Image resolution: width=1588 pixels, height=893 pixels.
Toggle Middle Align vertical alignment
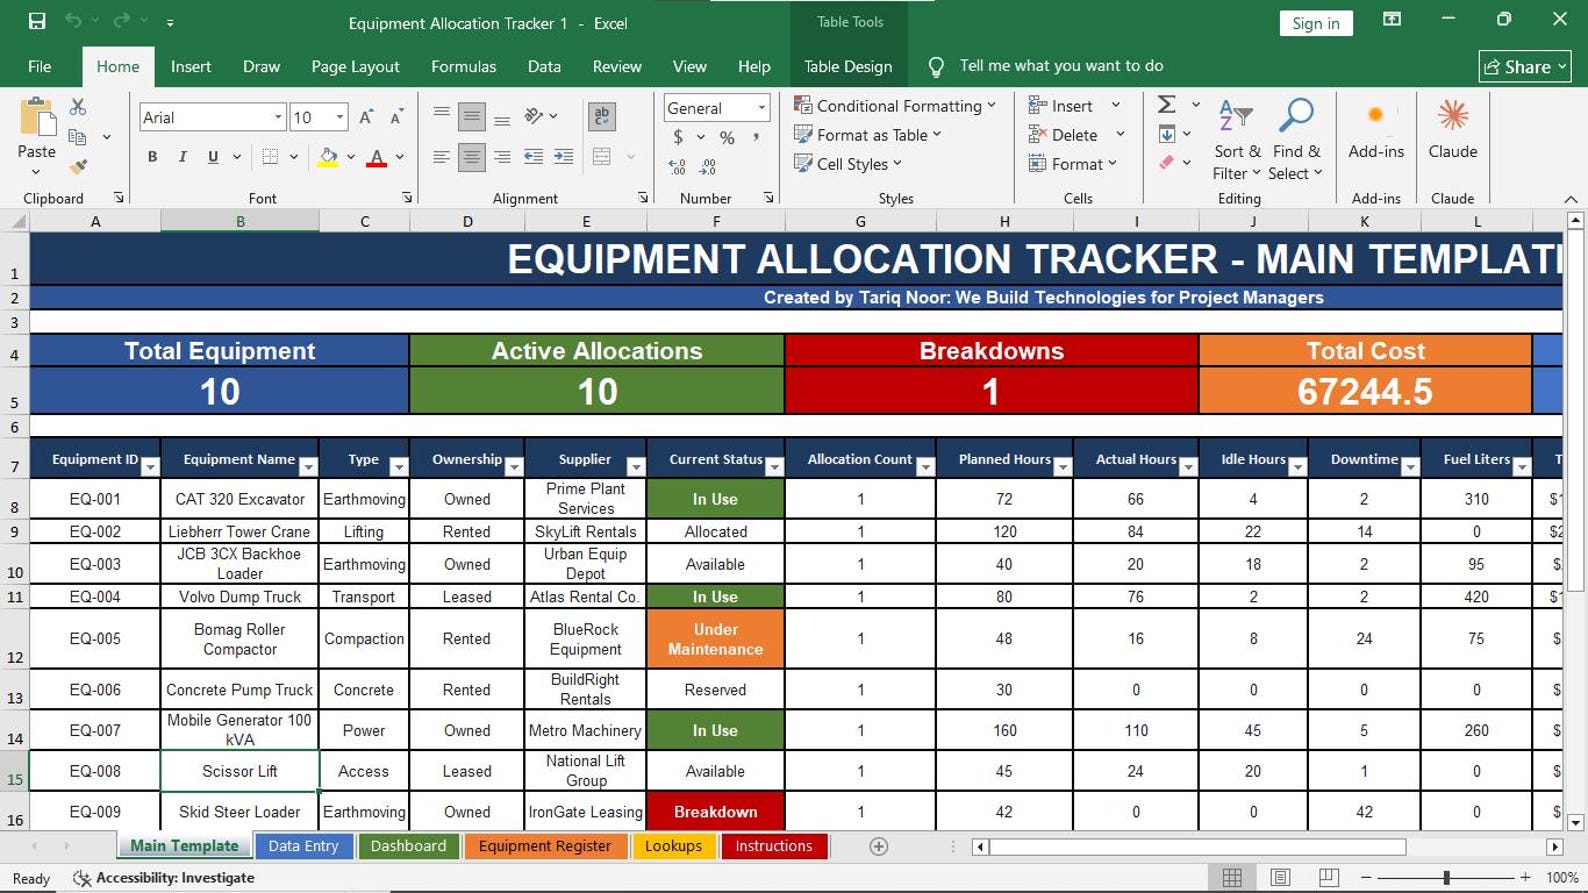[471, 116]
